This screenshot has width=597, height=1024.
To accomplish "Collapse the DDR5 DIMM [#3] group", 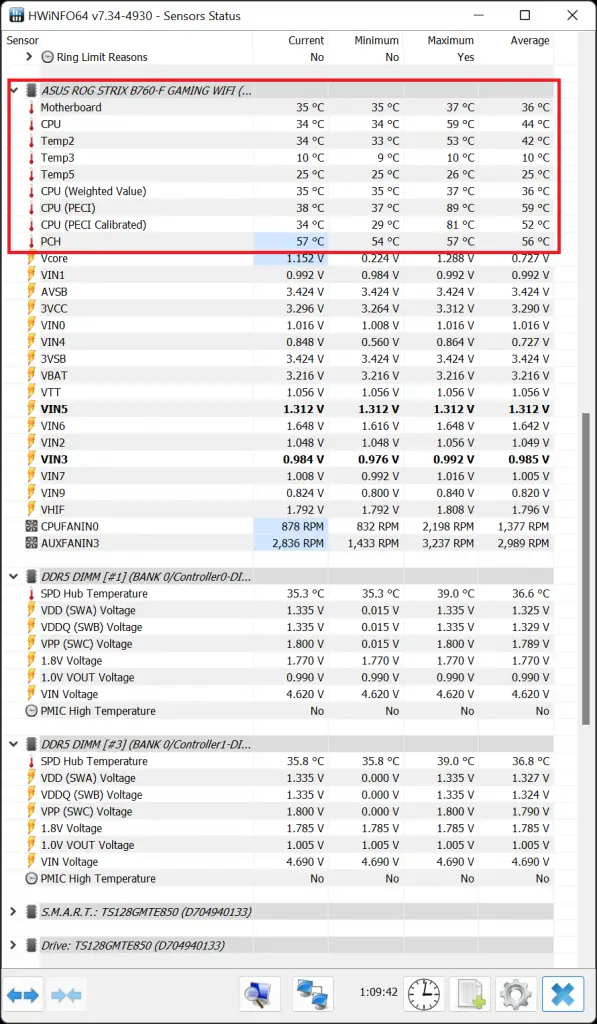I will pos(13,744).
